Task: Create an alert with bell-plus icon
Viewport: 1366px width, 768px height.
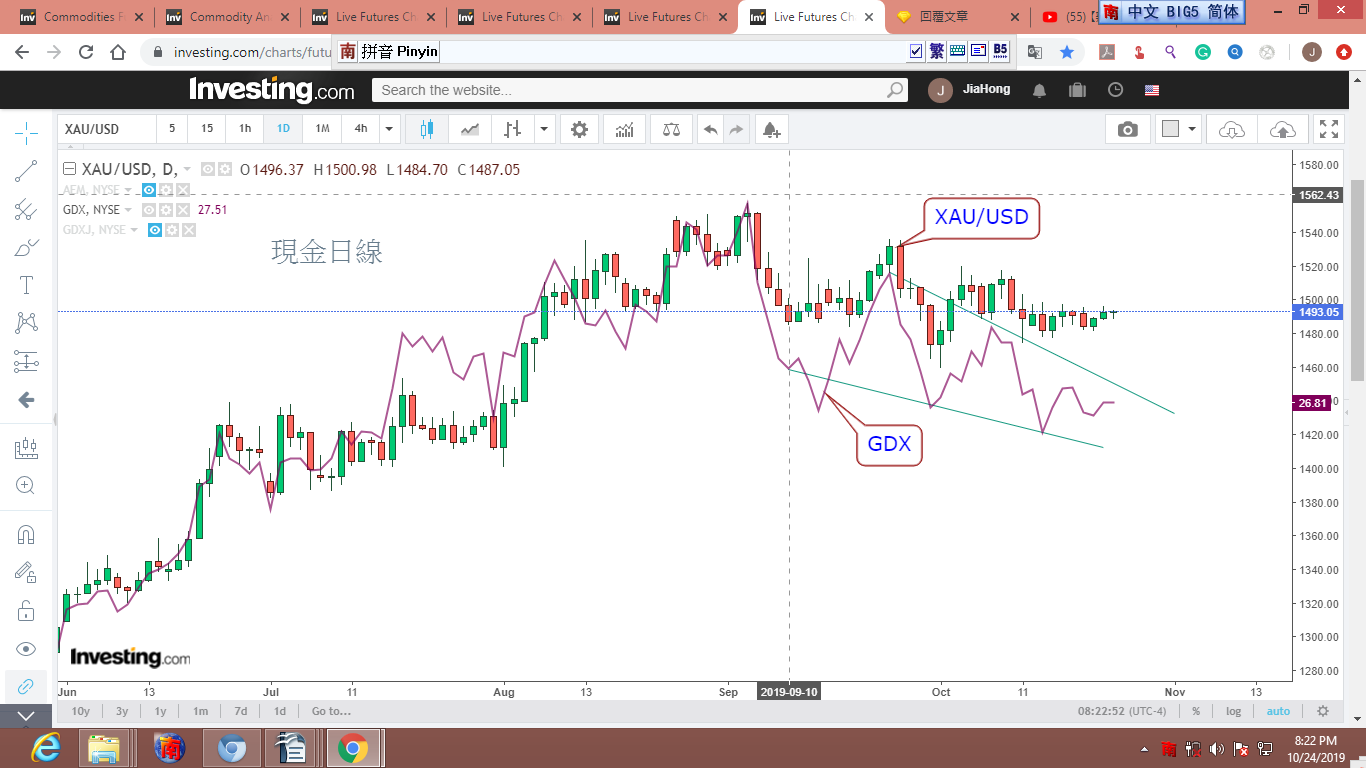Action: pyautogui.click(x=770, y=129)
